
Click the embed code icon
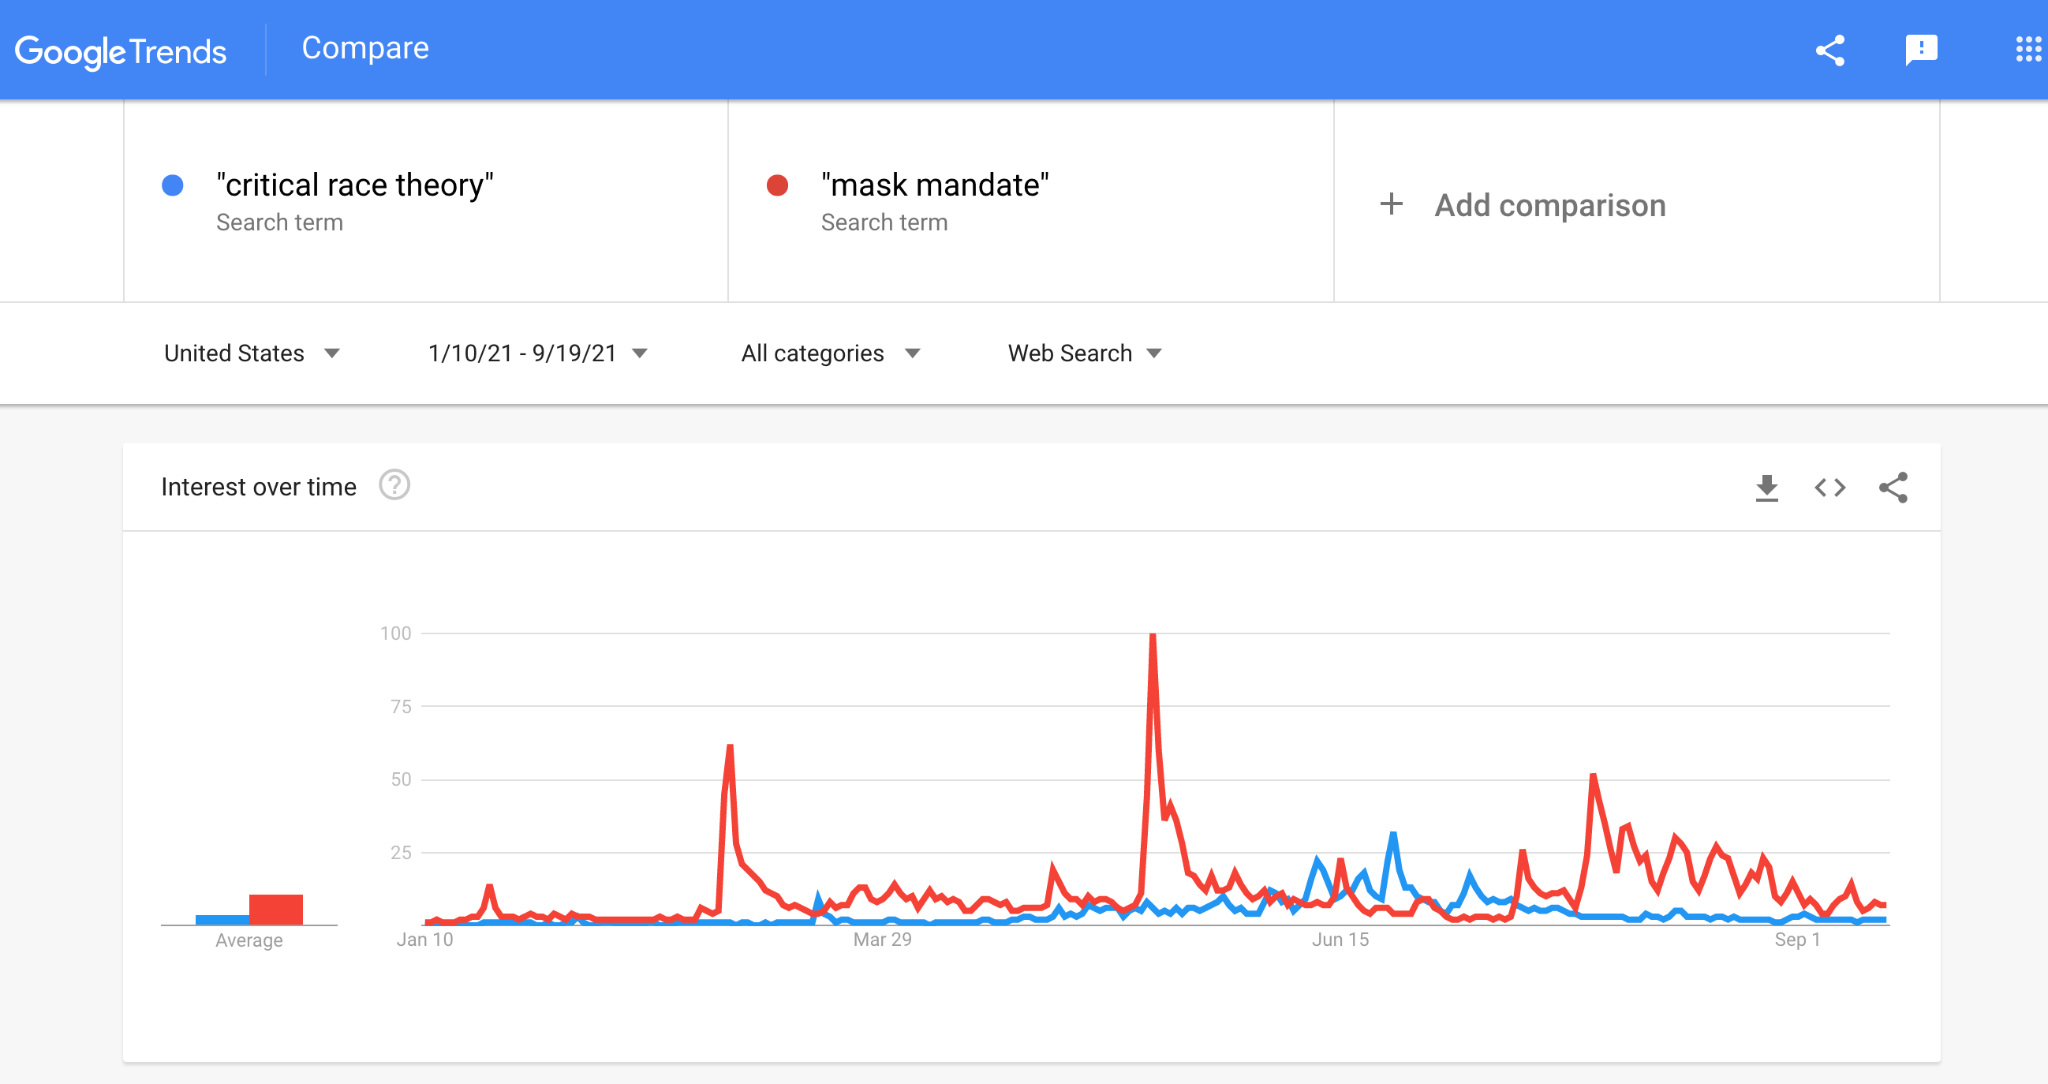coord(1830,488)
